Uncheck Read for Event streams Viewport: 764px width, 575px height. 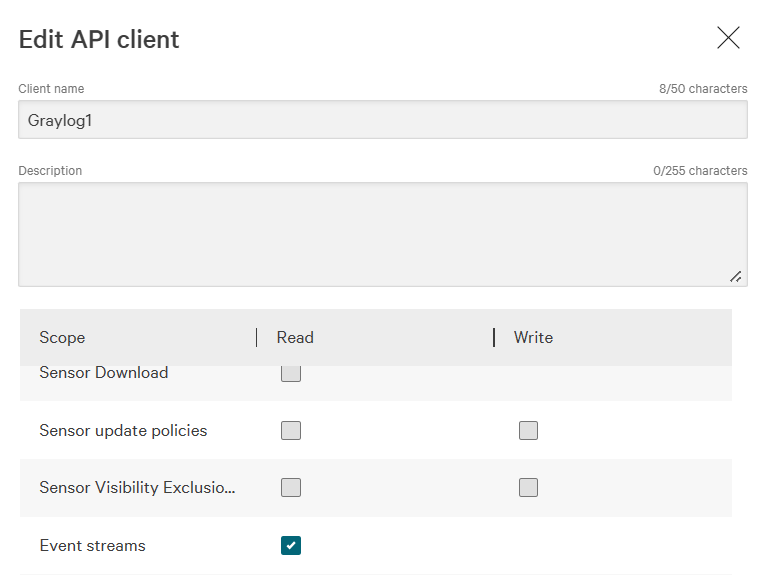291,545
